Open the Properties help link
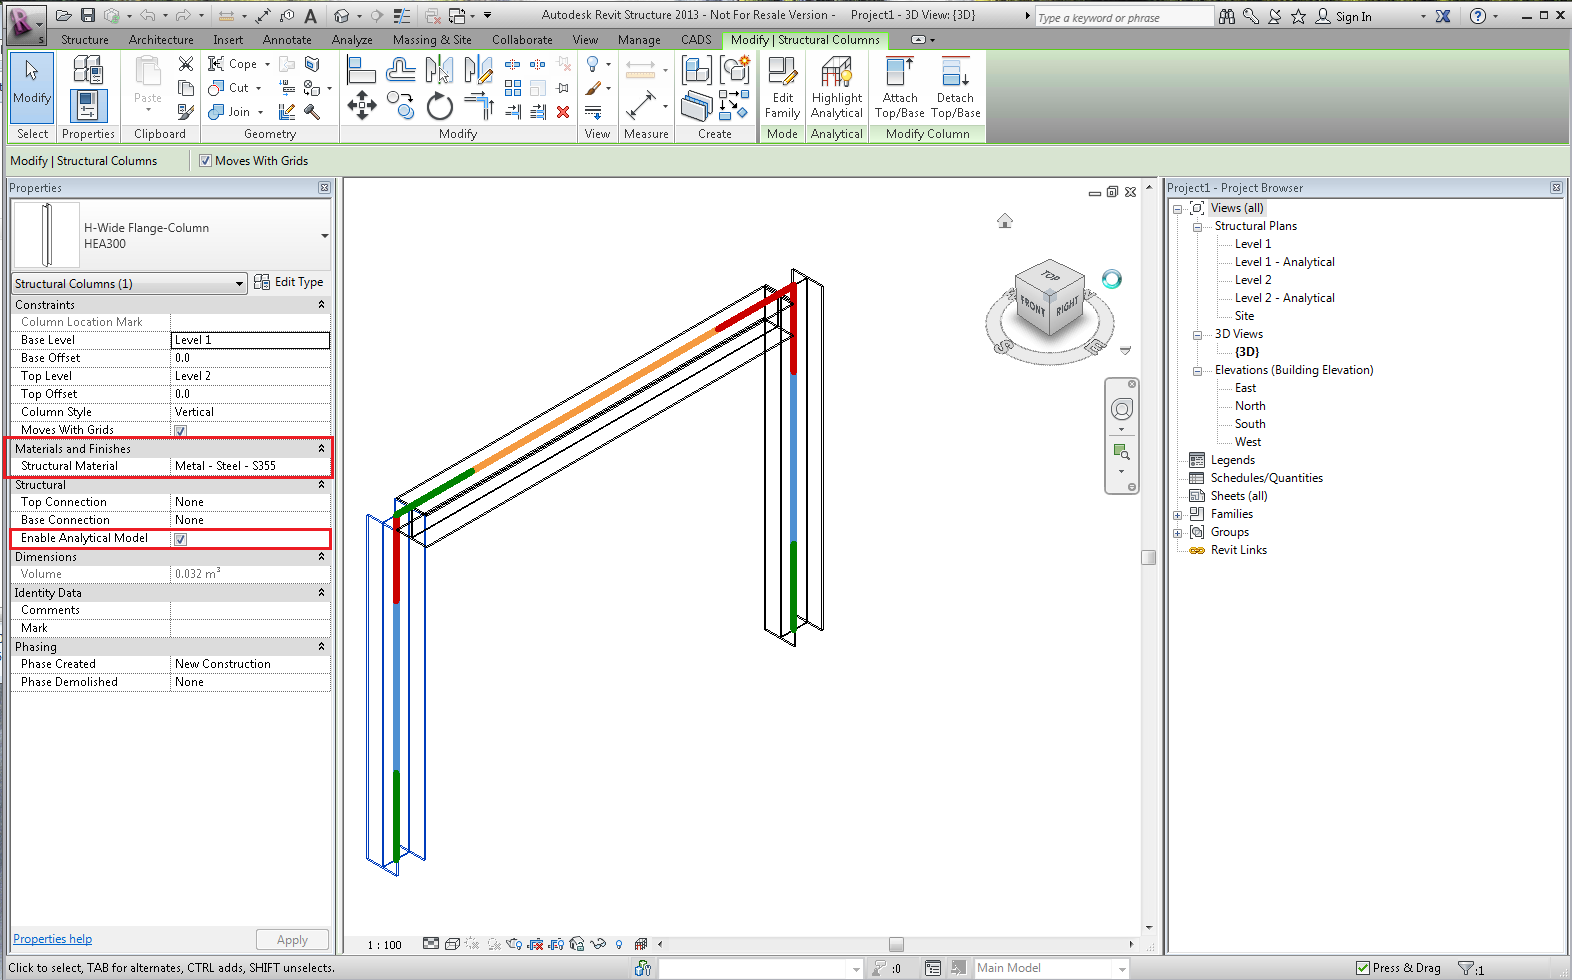This screenshot has width=1572, height=980. point(53,939)
